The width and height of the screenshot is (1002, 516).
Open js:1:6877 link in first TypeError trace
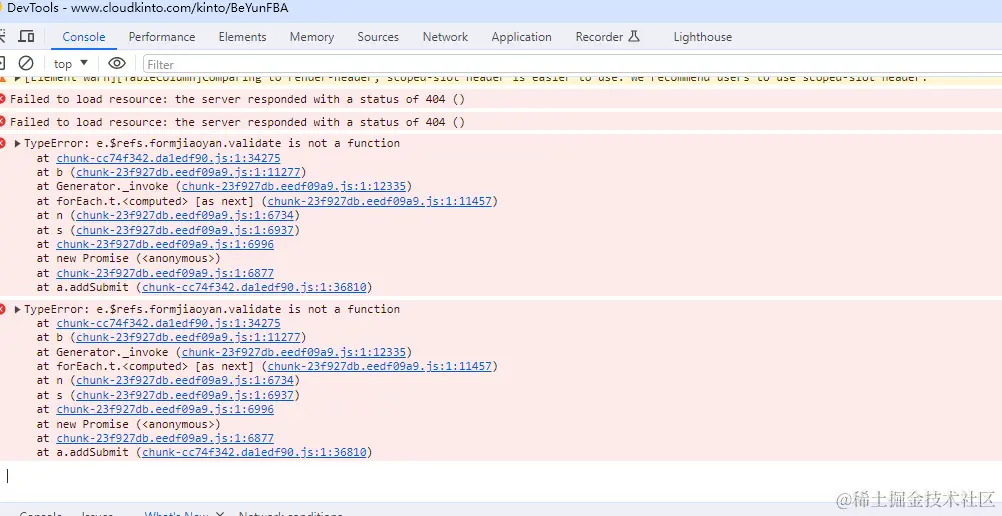point(165,273)
